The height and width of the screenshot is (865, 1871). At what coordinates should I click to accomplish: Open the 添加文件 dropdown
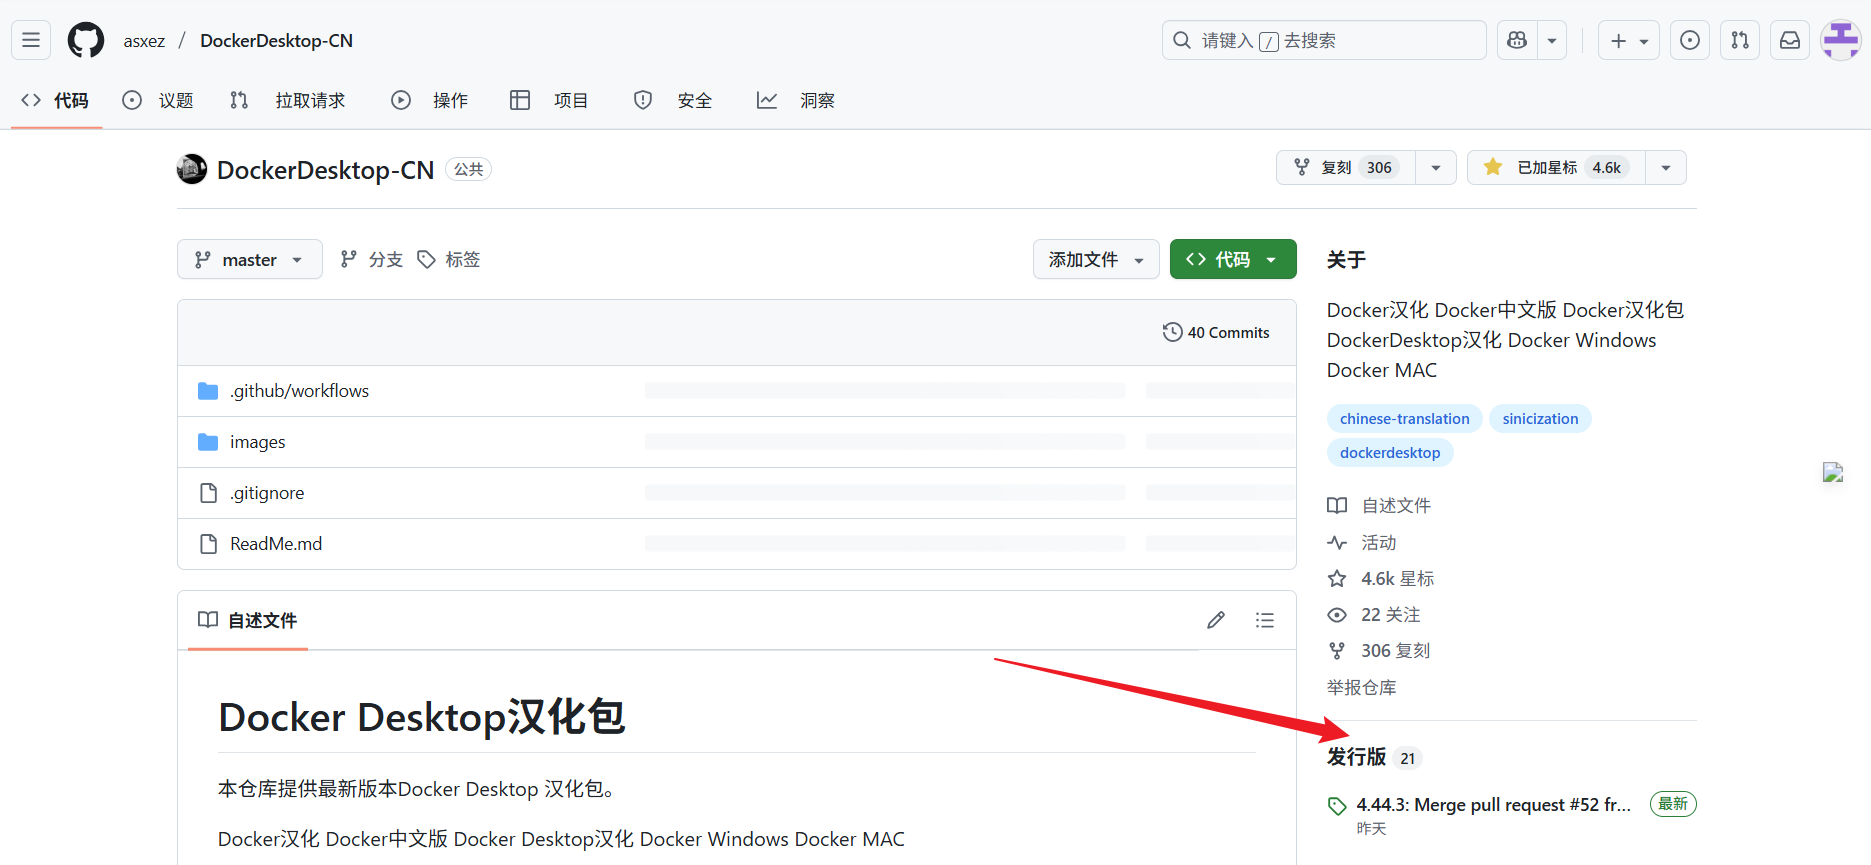1096,259
